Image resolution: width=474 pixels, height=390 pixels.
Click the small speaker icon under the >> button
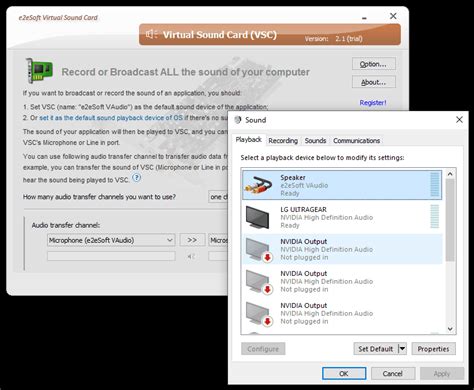191,256
